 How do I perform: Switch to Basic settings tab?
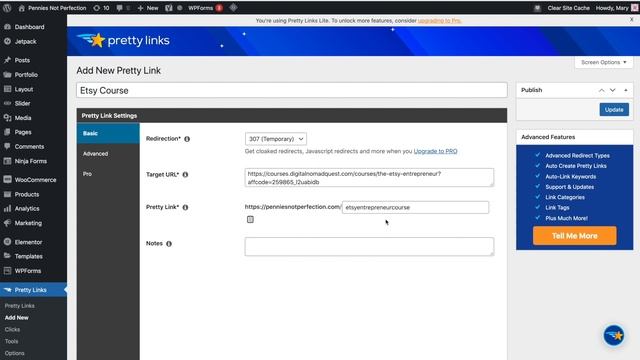tap(108, 133)
